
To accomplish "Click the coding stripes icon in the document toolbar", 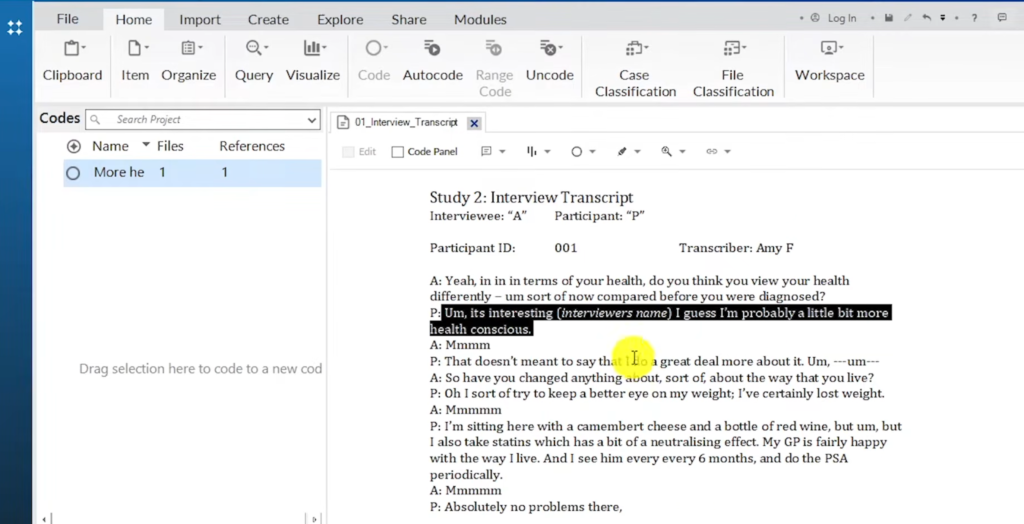I will click(532, 152).
